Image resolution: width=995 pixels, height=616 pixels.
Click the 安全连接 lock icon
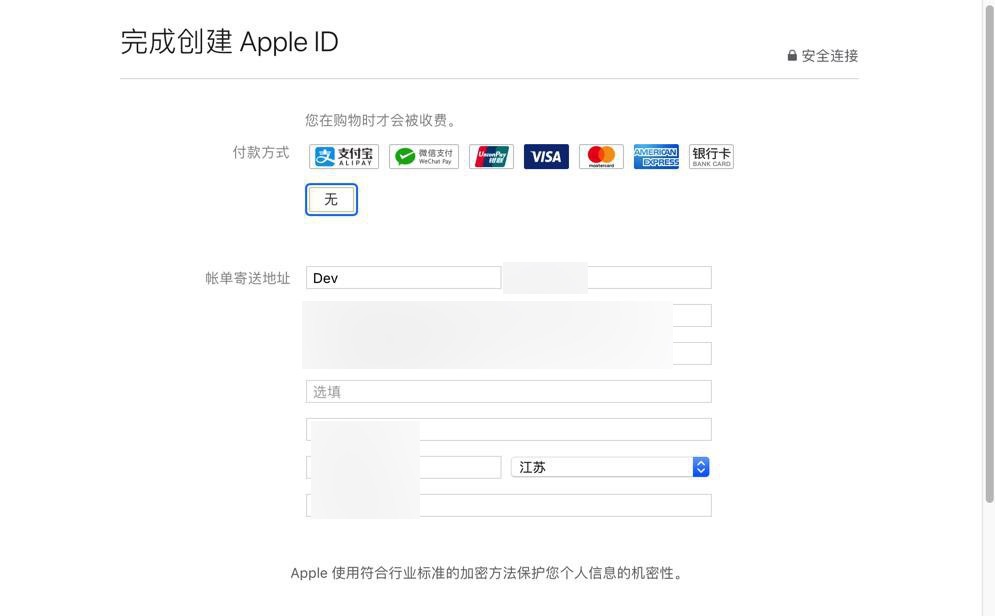(x=792, y=56)
